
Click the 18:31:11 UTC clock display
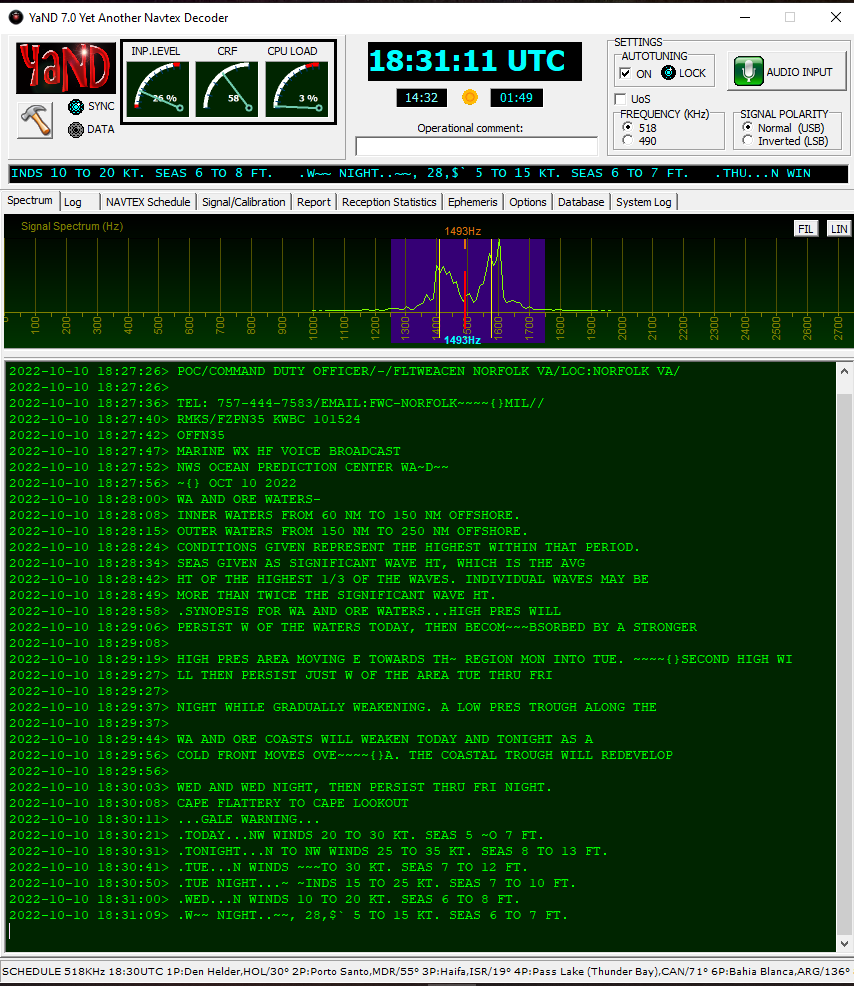pos(475,62)
